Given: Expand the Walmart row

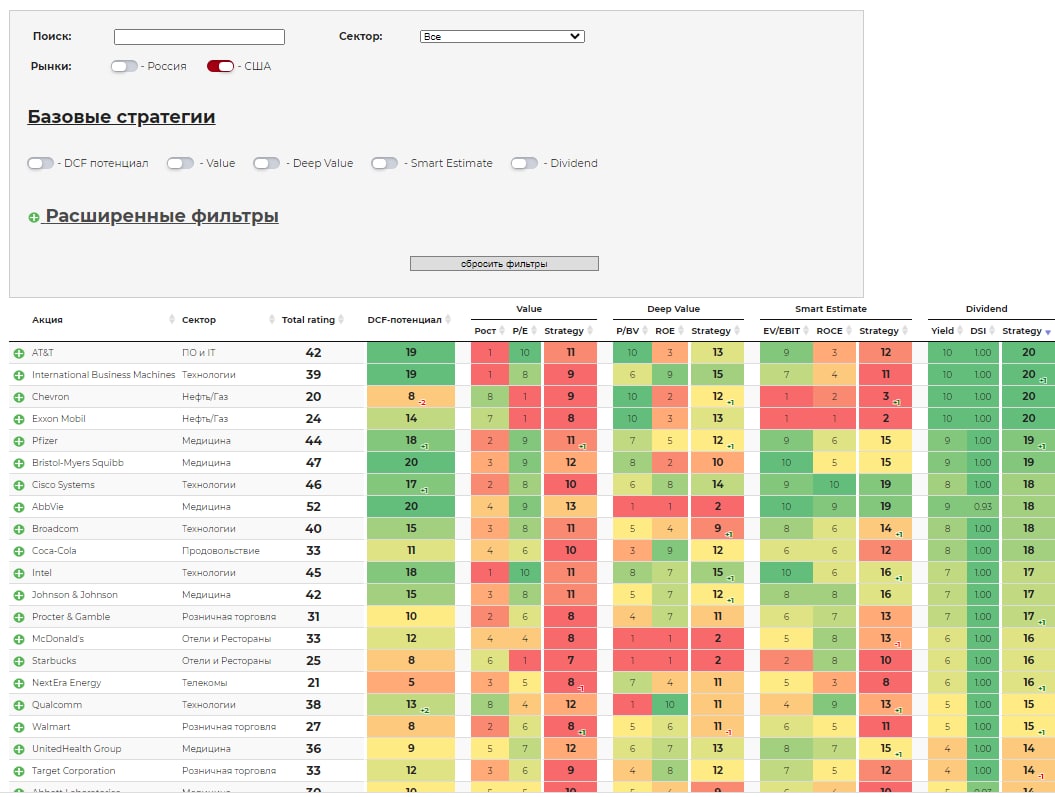Looking at the screenshot, I should point(19,728).
